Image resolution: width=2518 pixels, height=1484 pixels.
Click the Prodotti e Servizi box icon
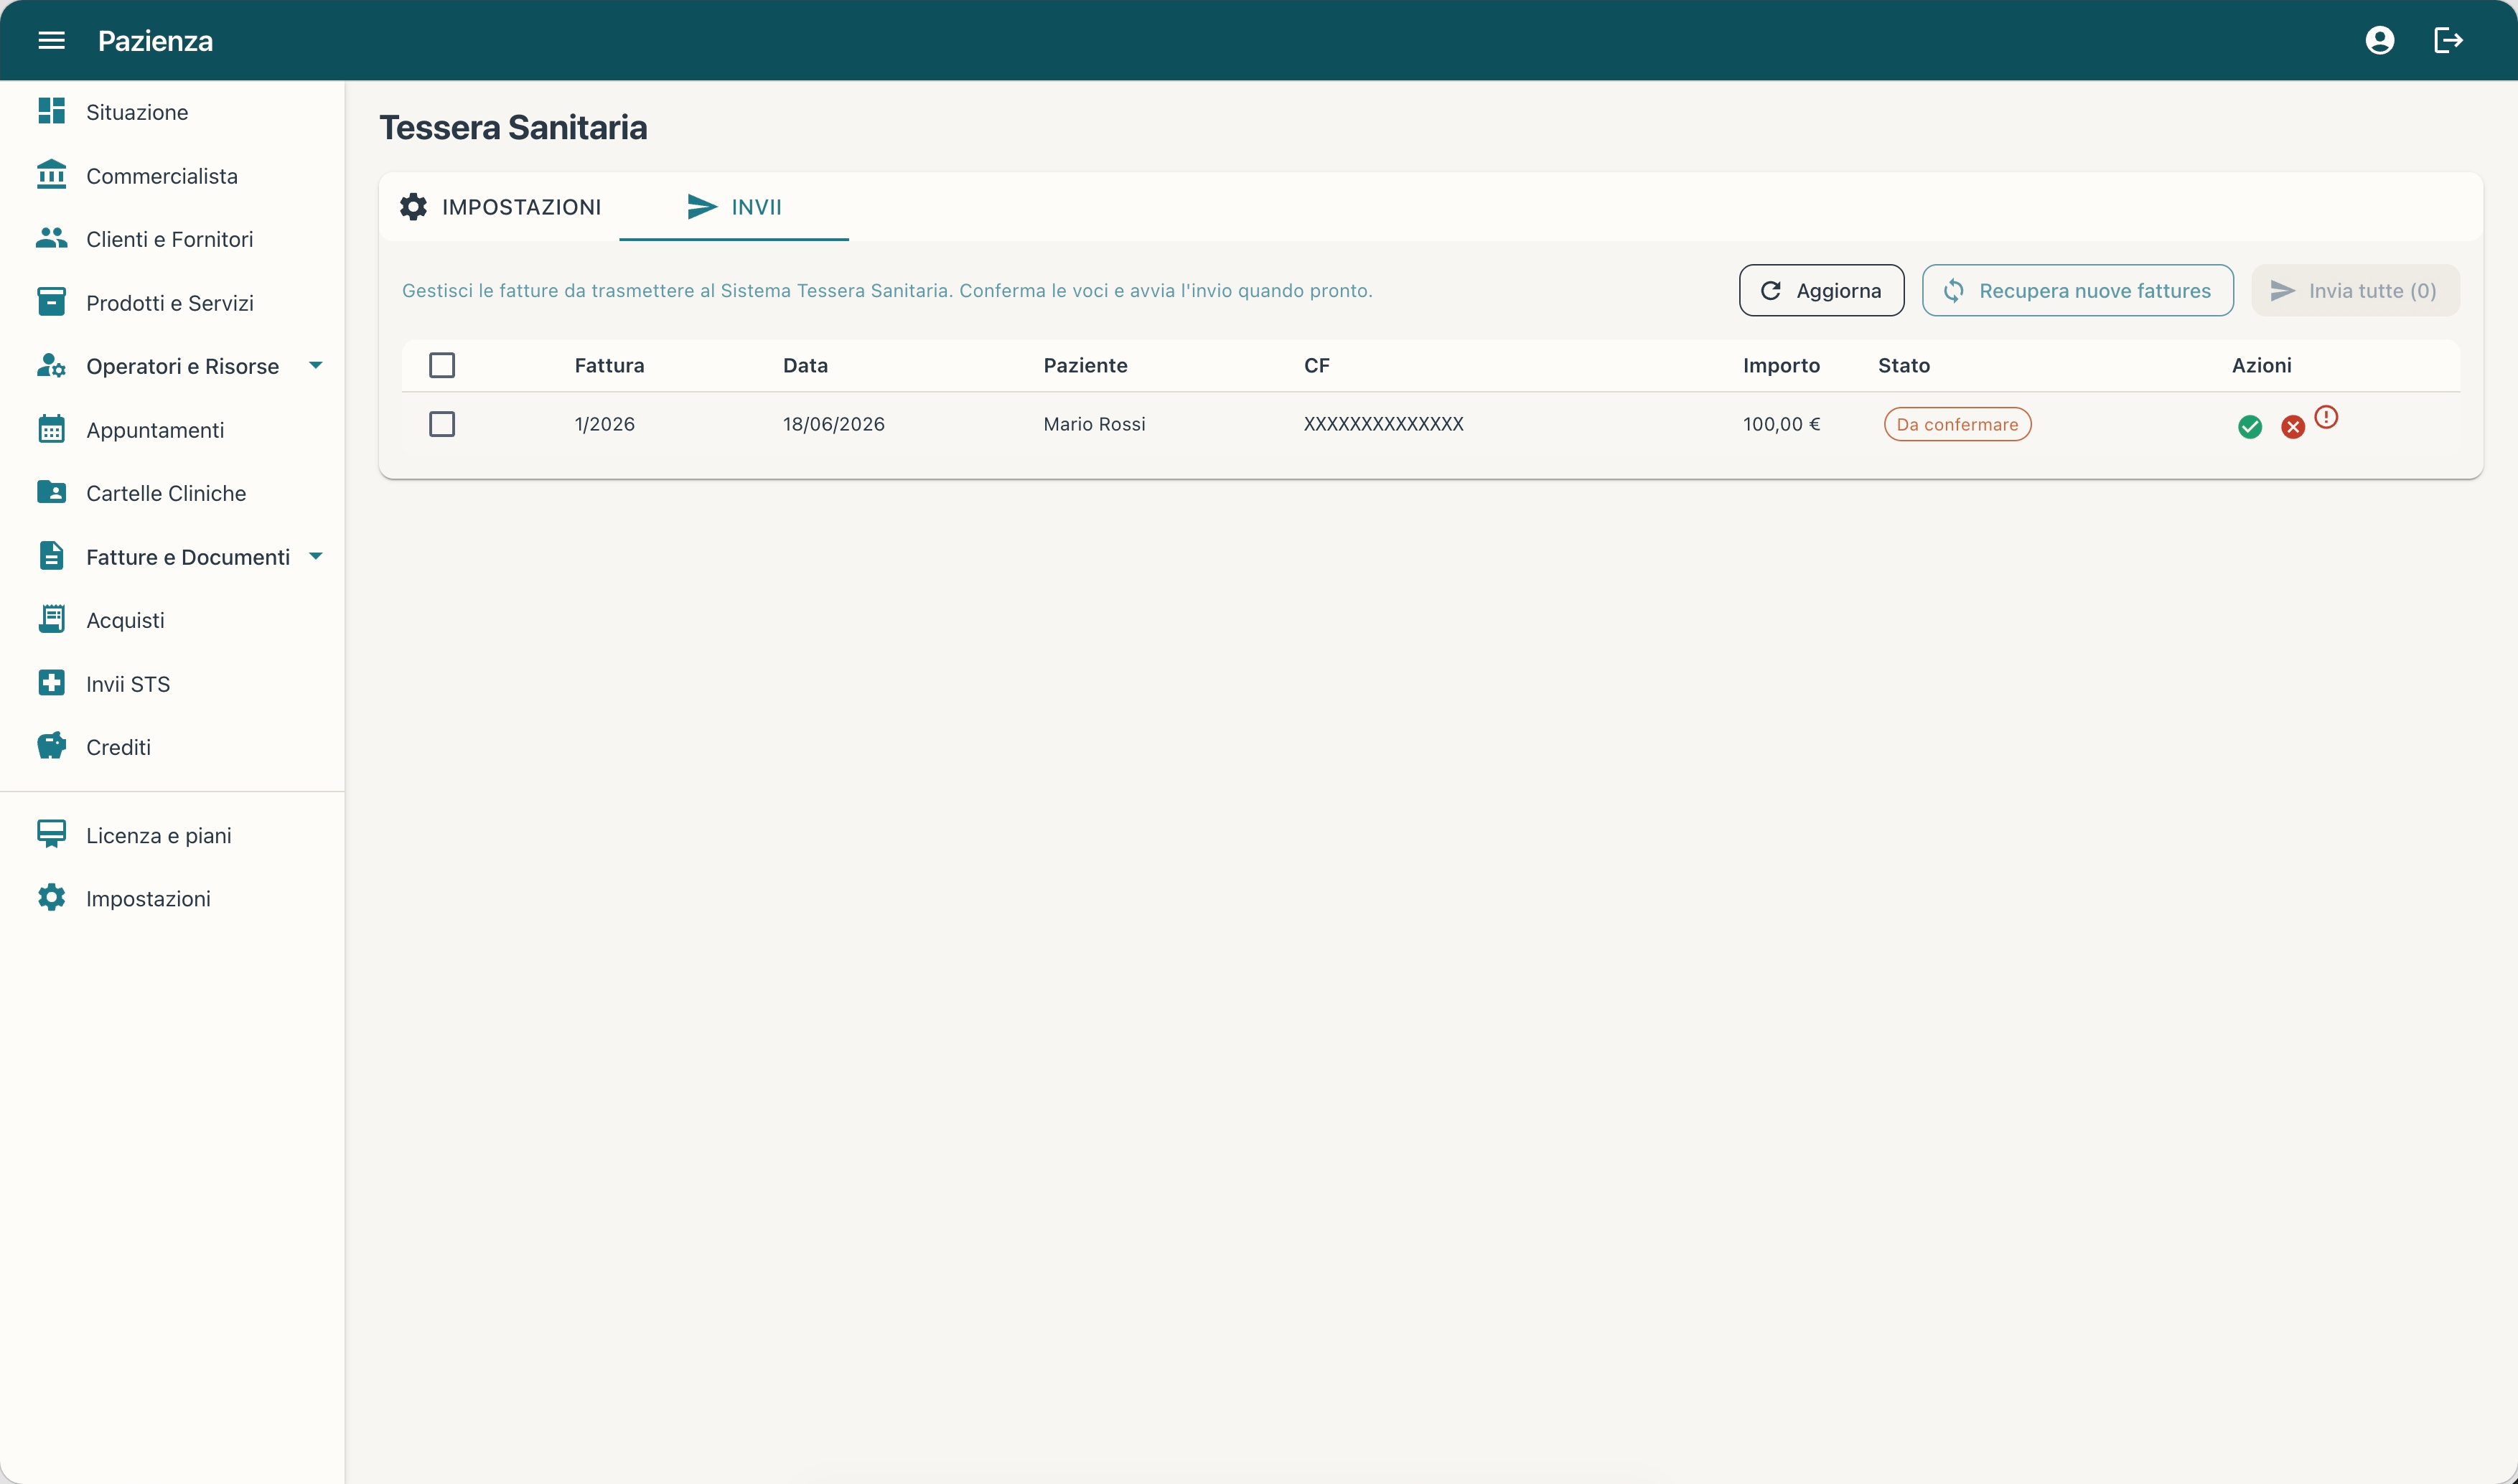pos(51,302)
